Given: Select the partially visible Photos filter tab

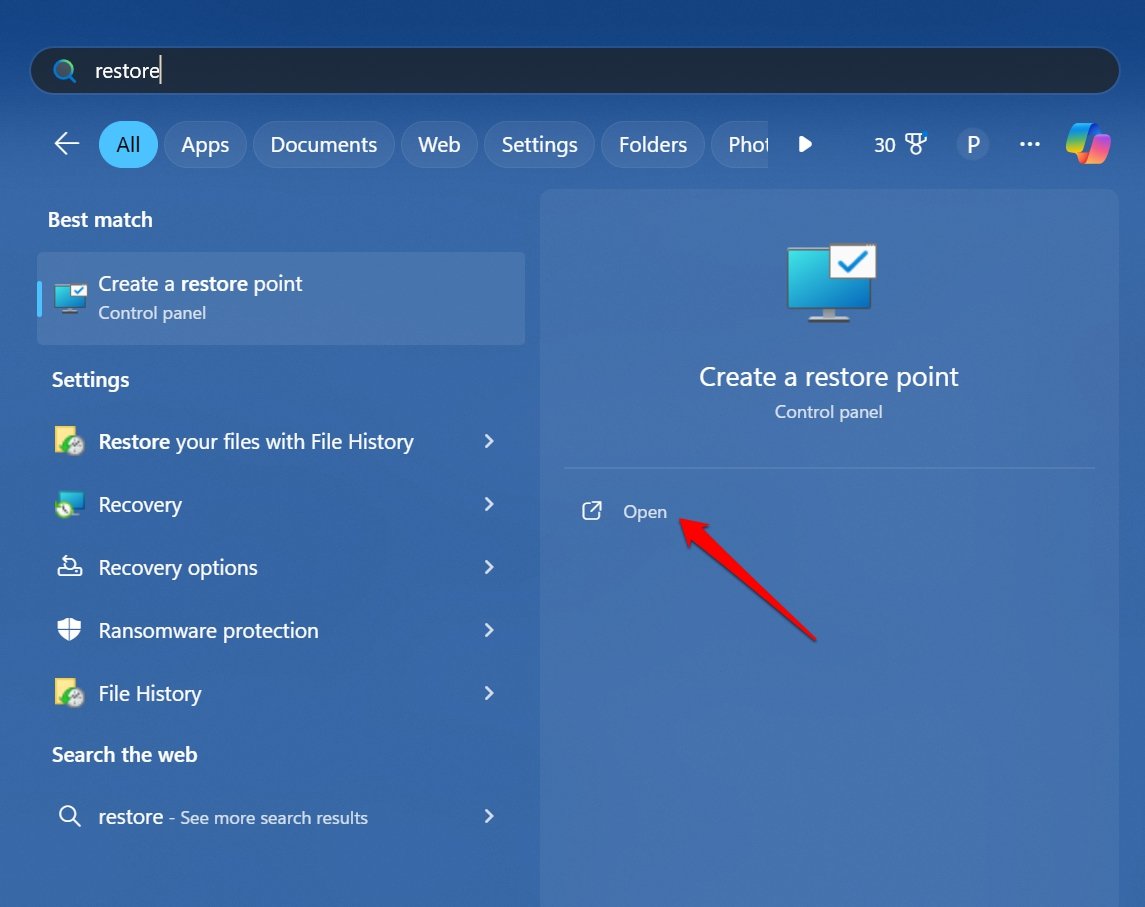Looking at the screenshot, I should [x=740, y=145].
